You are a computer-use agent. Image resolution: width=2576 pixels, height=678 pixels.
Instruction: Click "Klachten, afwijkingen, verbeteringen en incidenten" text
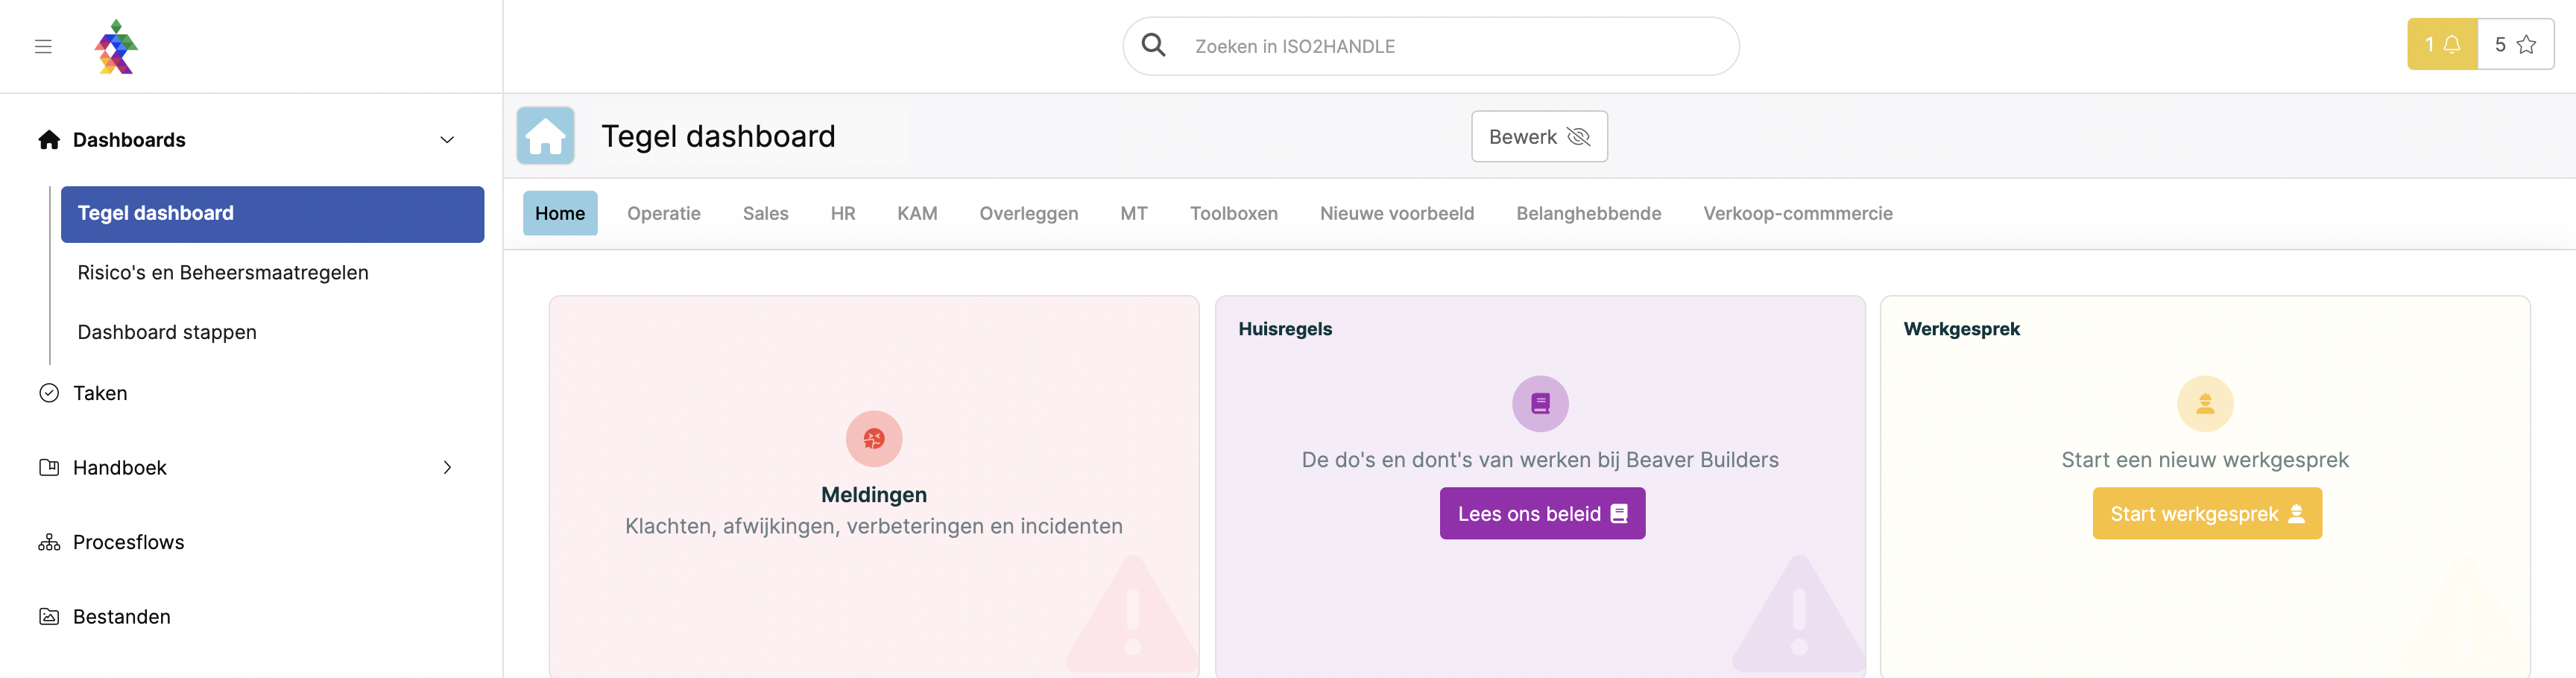(x=873, y=526)
